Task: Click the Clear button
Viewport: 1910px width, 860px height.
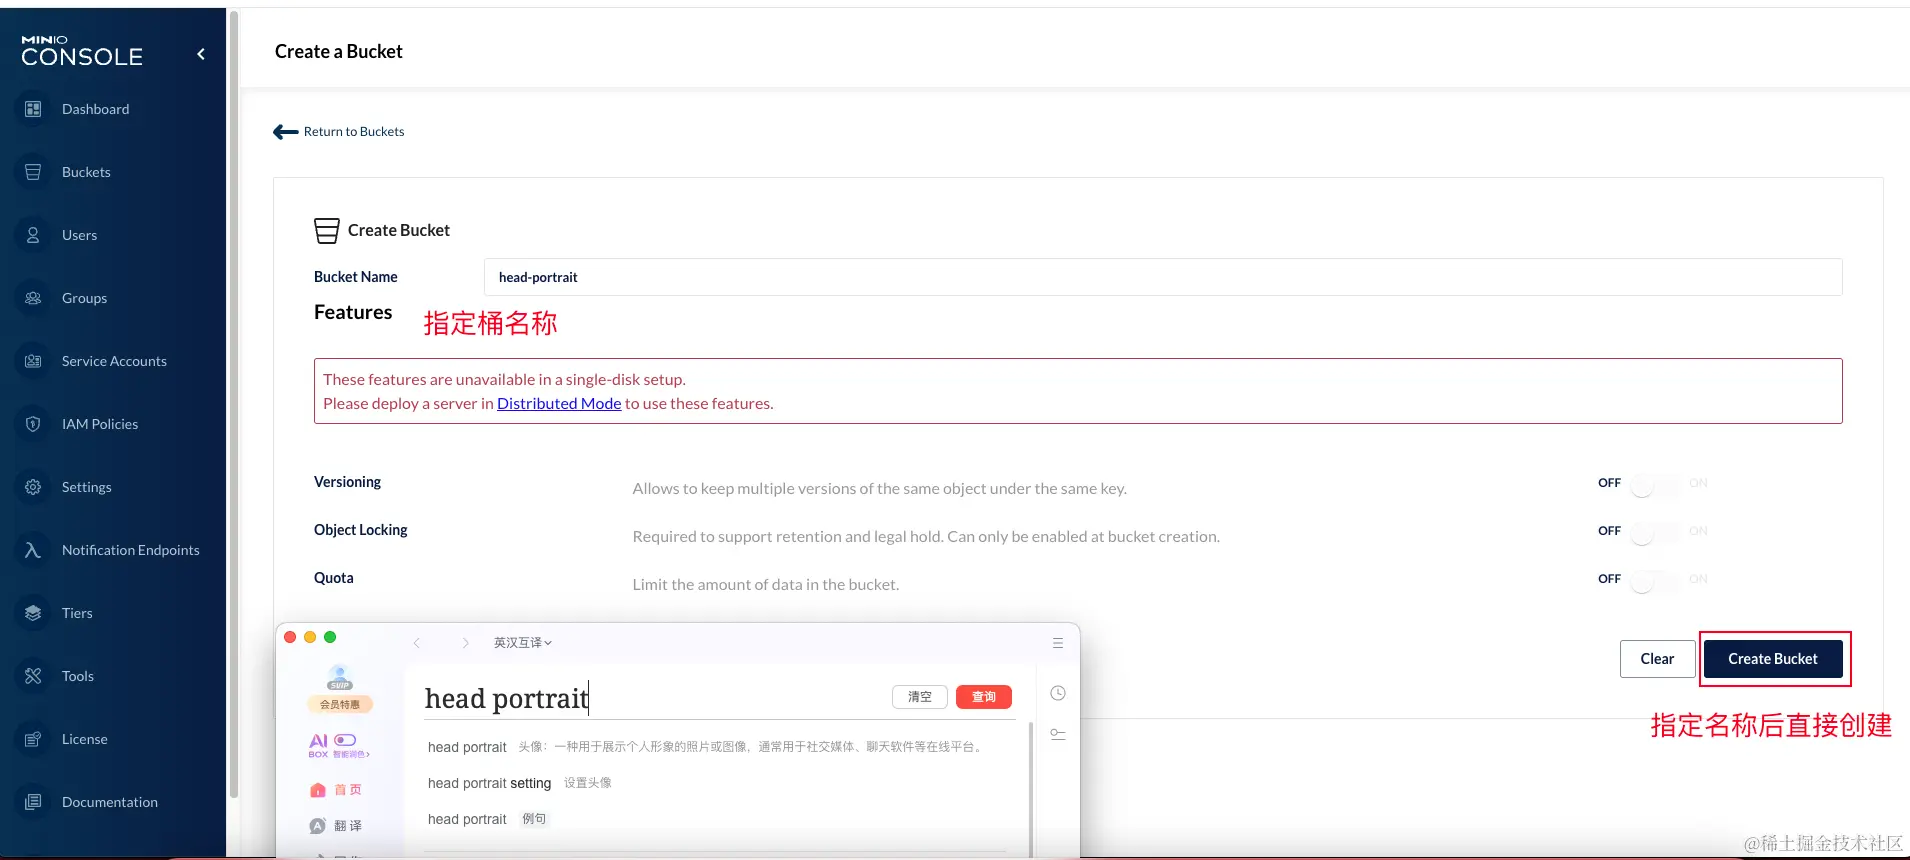Action: (1657, 659)
